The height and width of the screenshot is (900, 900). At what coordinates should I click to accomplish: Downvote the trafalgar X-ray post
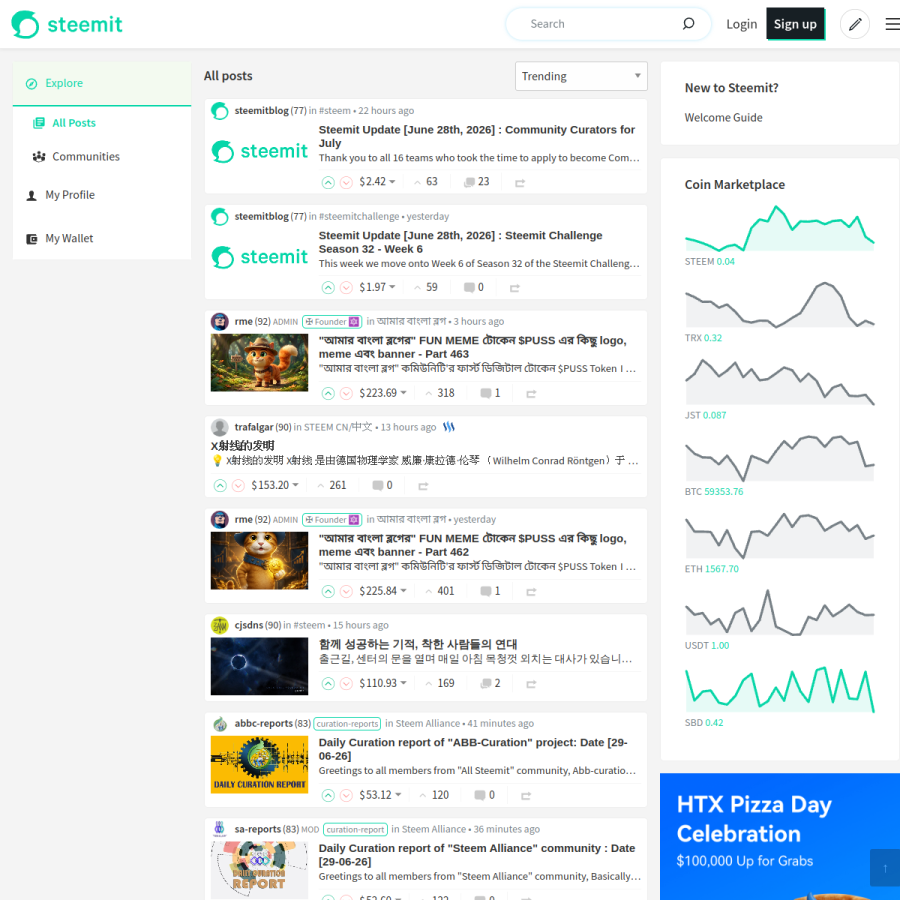(x=238, y=486)
